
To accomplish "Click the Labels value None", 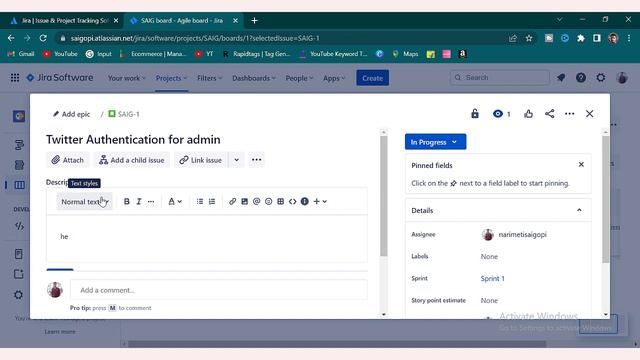I will [489, 257].
